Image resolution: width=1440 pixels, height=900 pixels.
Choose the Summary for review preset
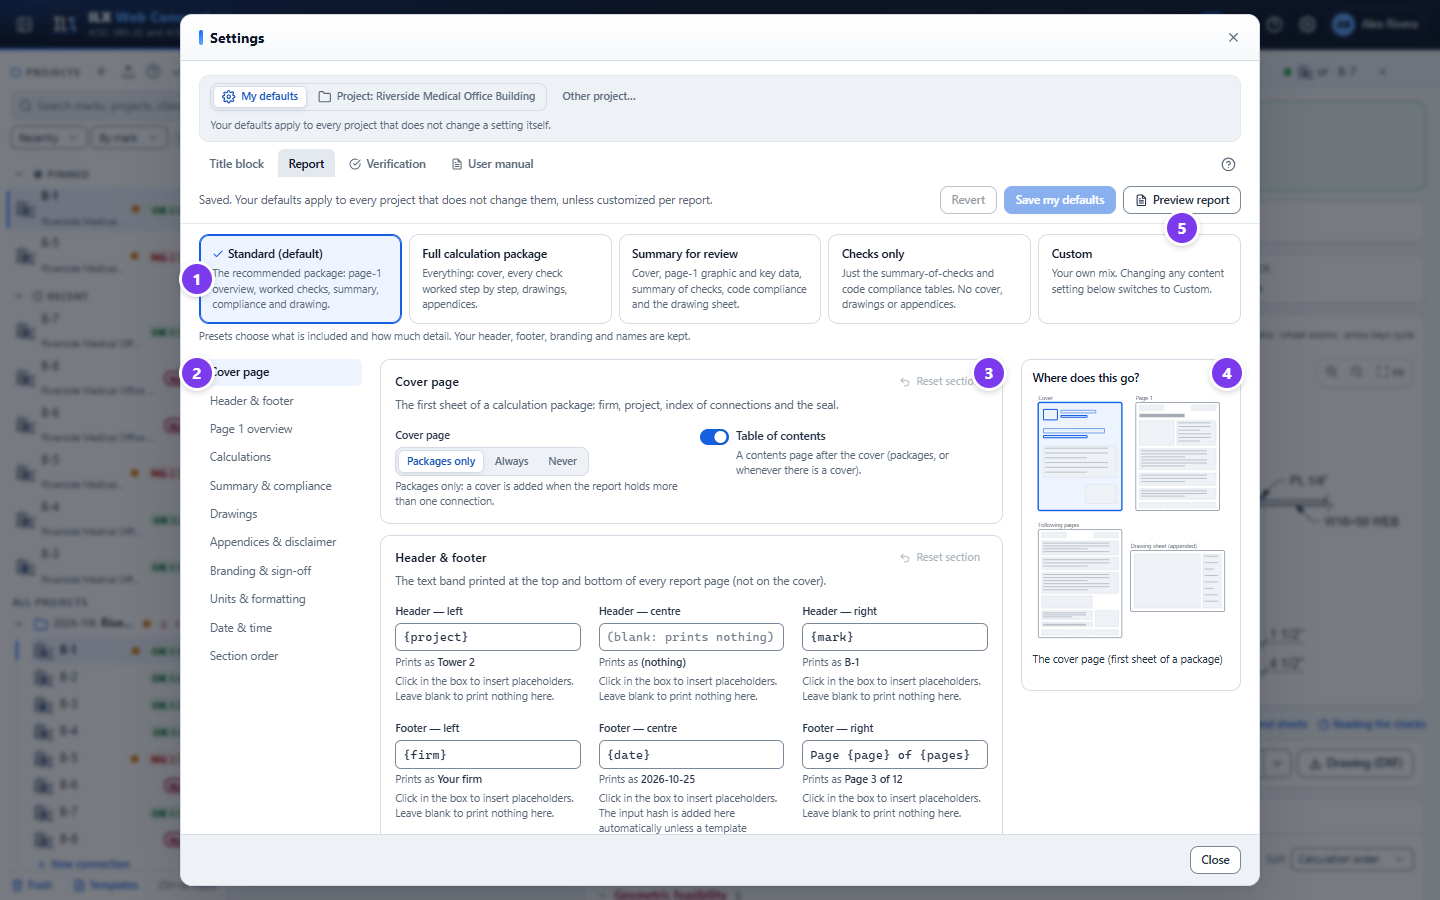(720, 279)
